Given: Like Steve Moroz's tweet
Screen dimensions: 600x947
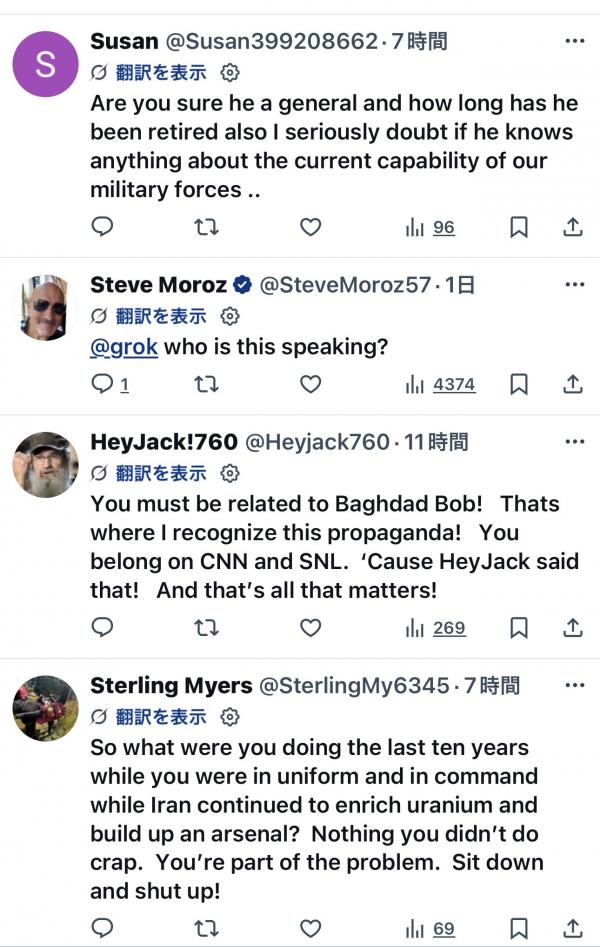Looking at the screenshot, I should [311, 384].
